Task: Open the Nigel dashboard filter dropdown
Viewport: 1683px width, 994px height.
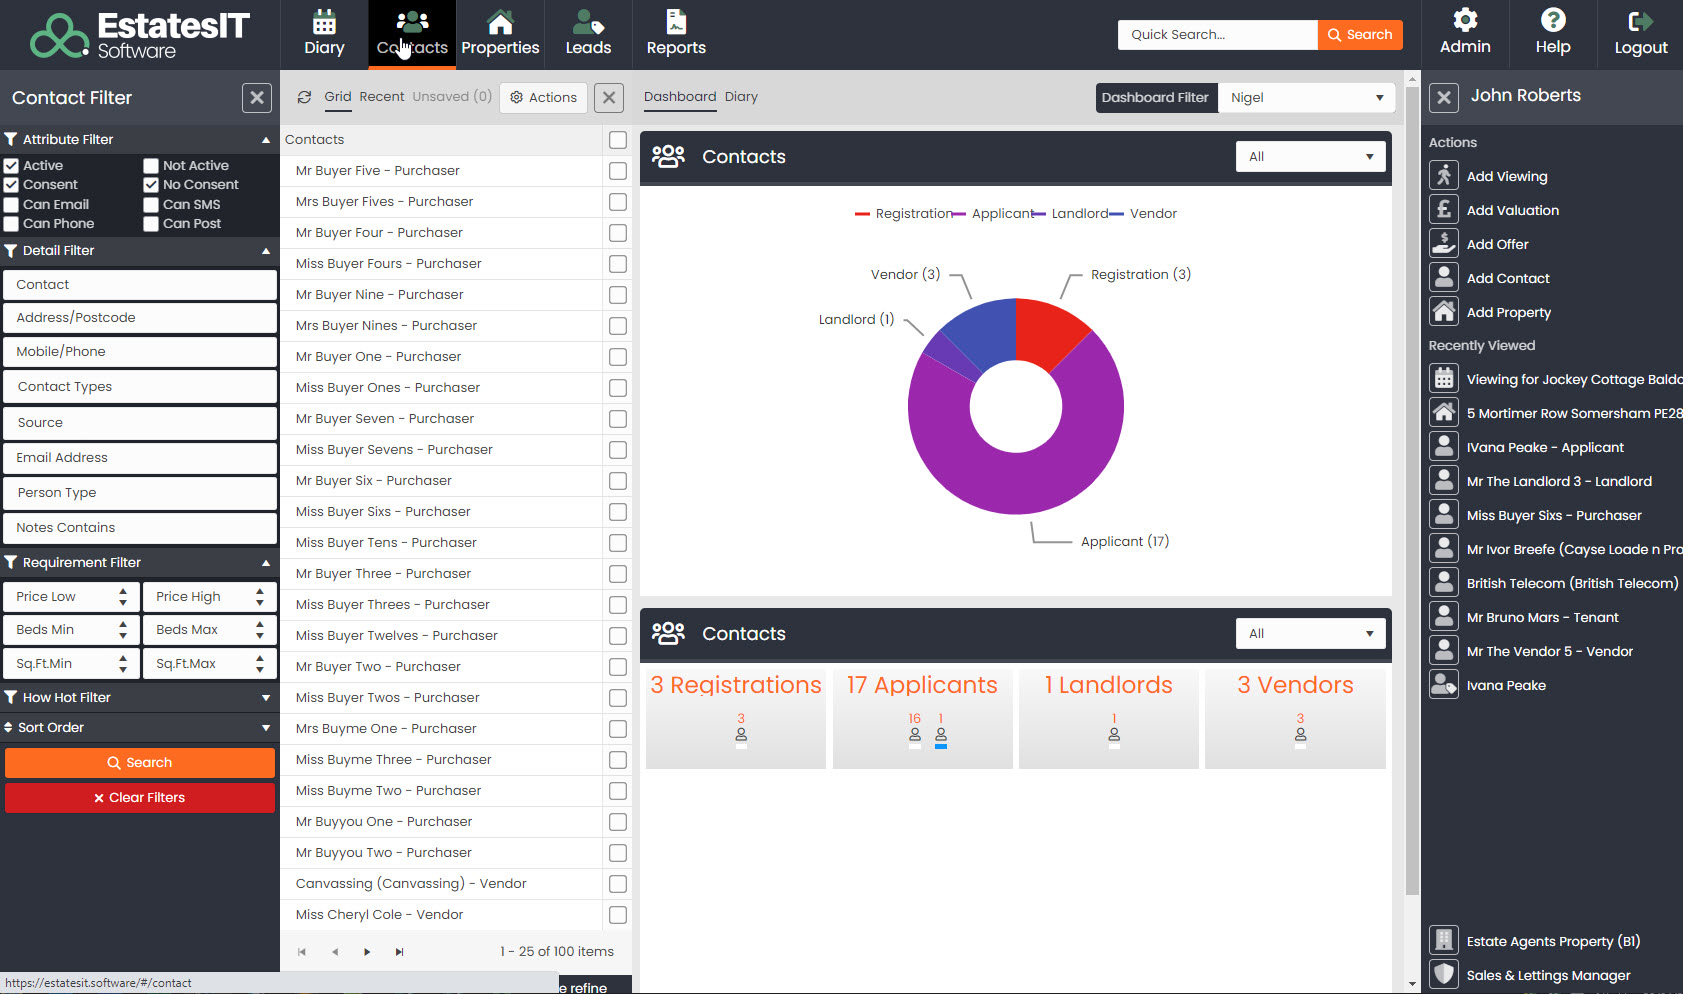Action: click(x=1306, y=98)
